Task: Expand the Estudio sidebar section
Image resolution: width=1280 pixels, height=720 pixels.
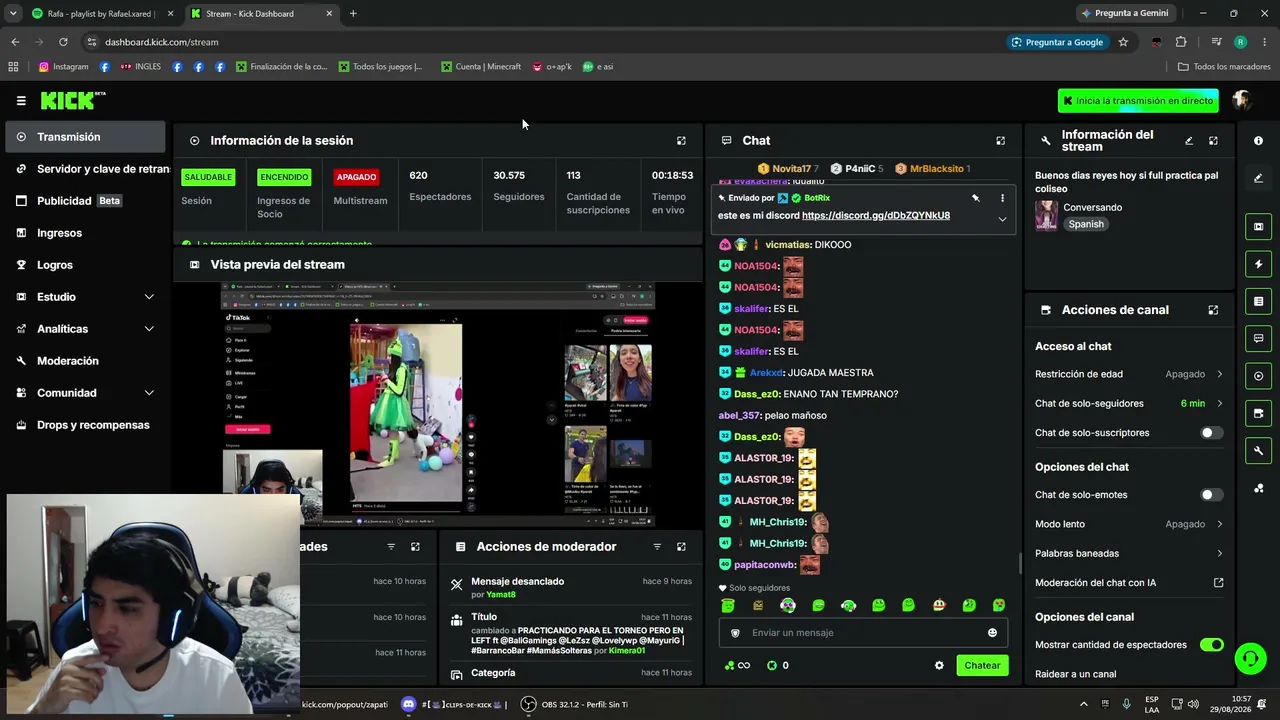Action: [149, 297]
